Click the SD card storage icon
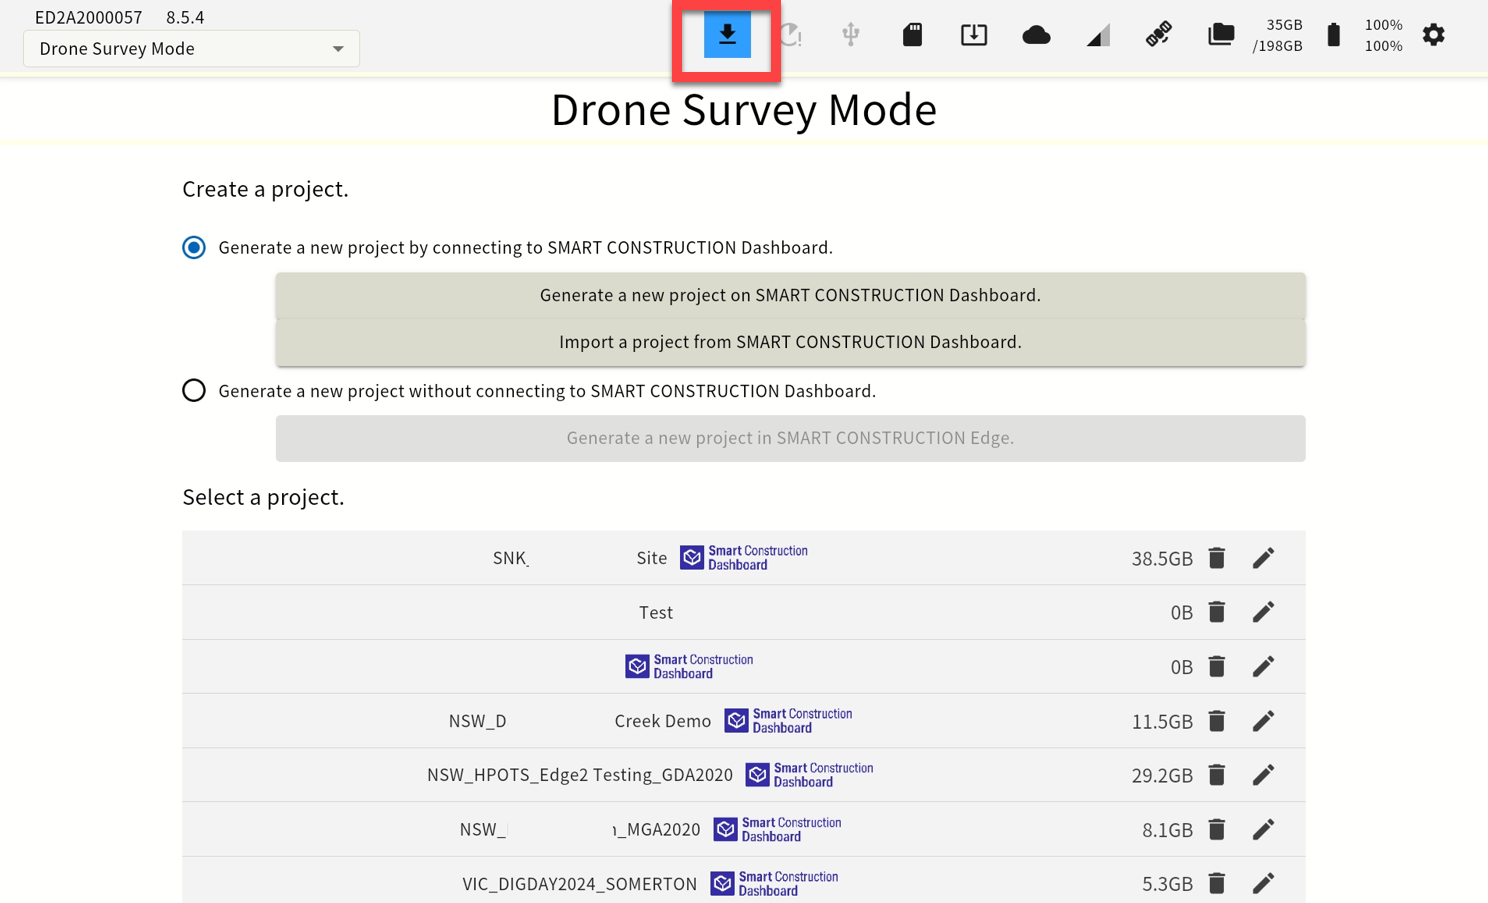 pyautogui.click(x=912, y=35)
